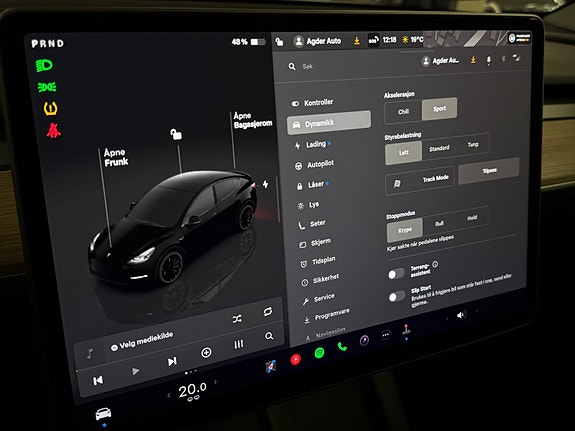
Task: Choose Rull stop mode
Action: 439,223
